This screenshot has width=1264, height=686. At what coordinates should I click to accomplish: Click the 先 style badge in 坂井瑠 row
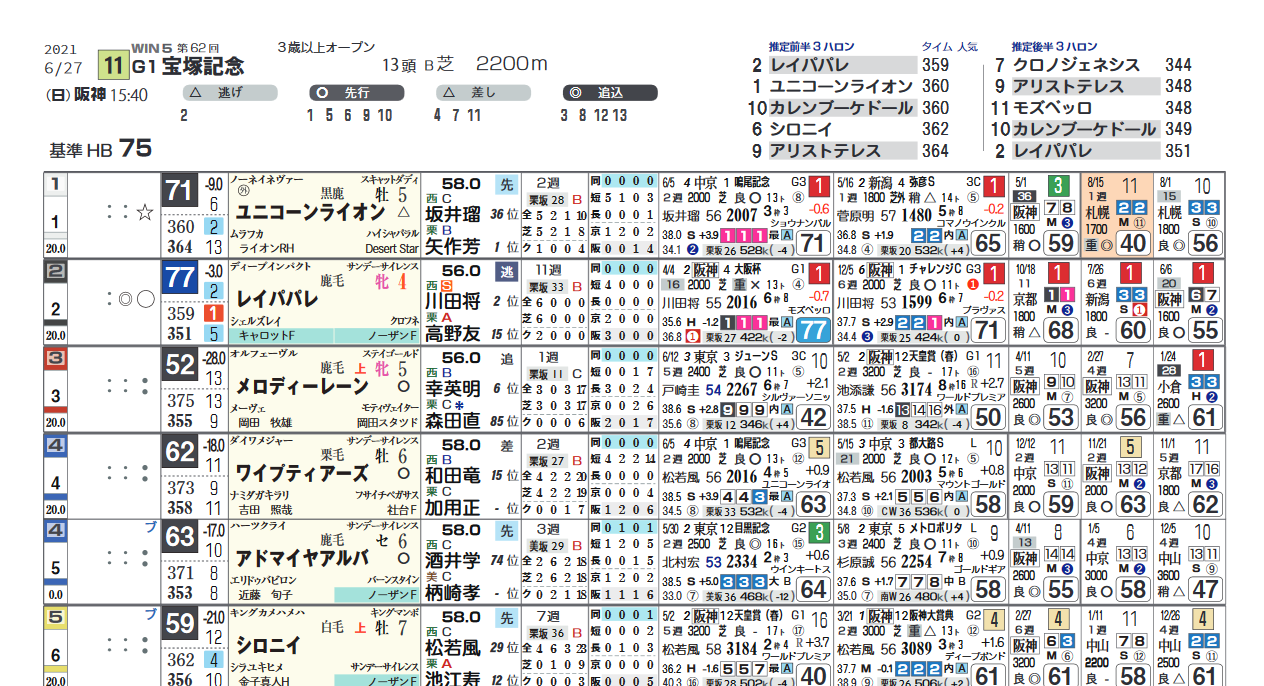(507, 184)
